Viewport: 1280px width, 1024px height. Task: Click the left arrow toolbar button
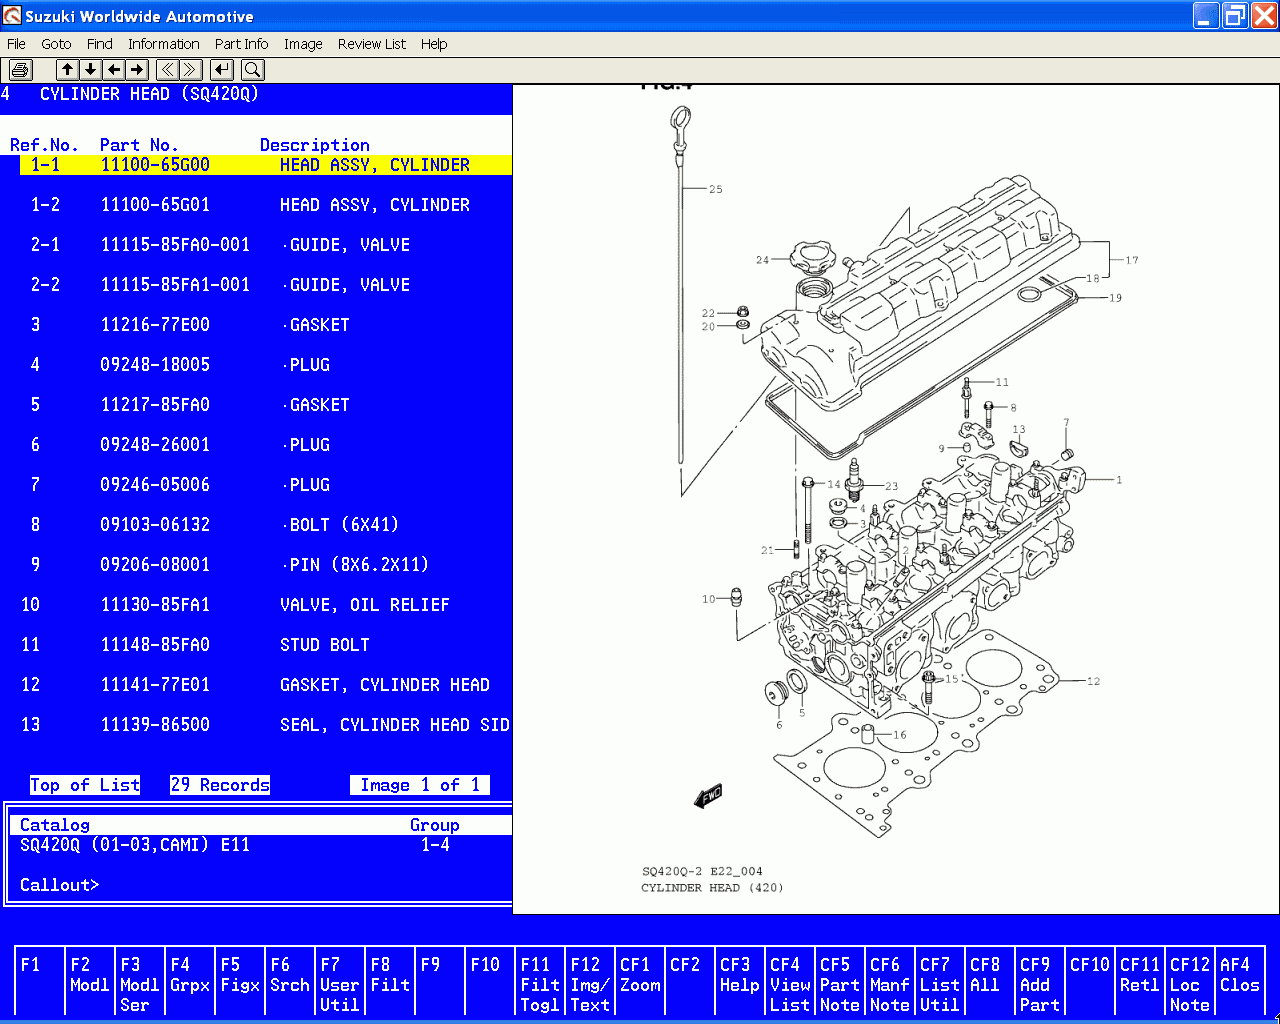114,69
